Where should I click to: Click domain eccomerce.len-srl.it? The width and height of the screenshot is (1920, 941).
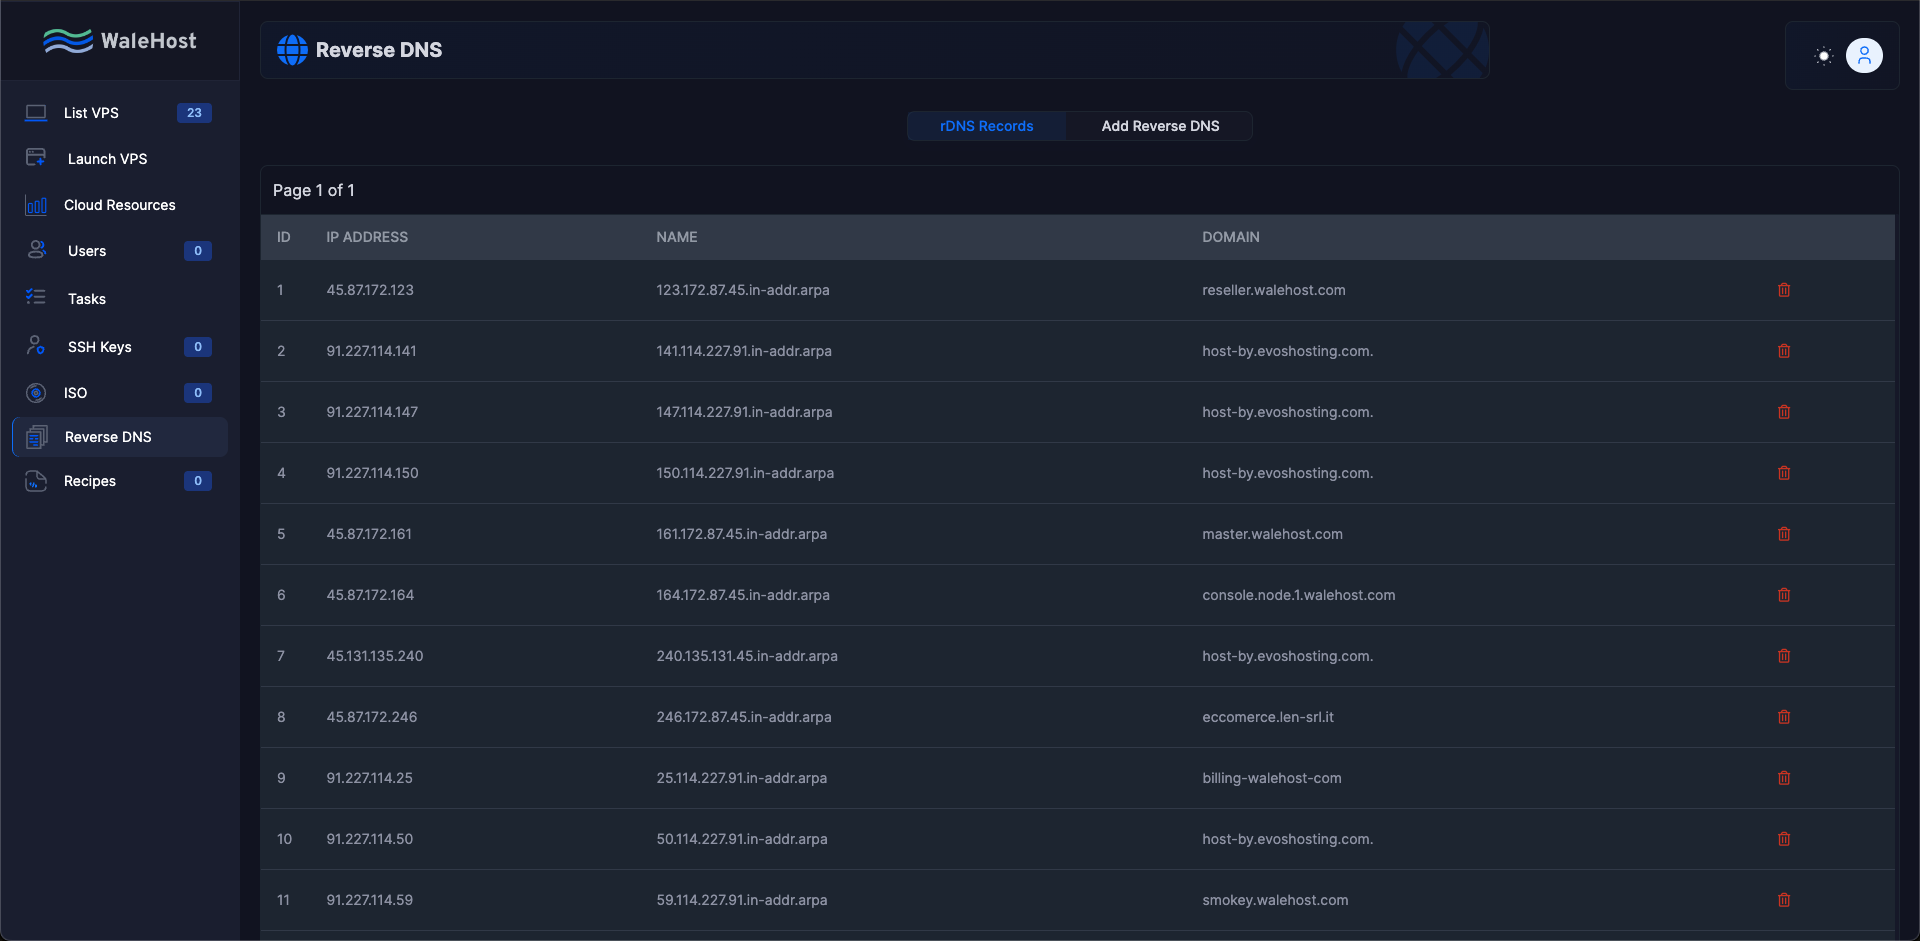(x=1268, y=717)
